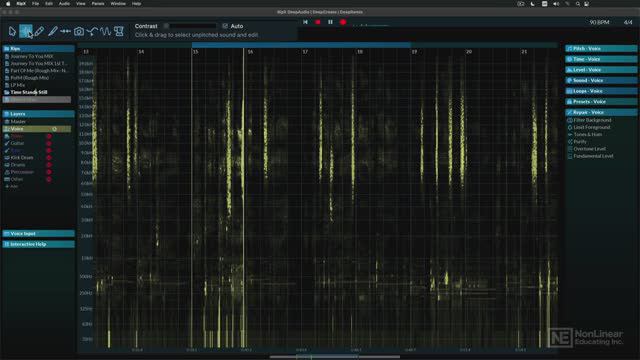Choose Overtone Level repair option
This screenshot has width=640, height=360.
click(589, 149)
